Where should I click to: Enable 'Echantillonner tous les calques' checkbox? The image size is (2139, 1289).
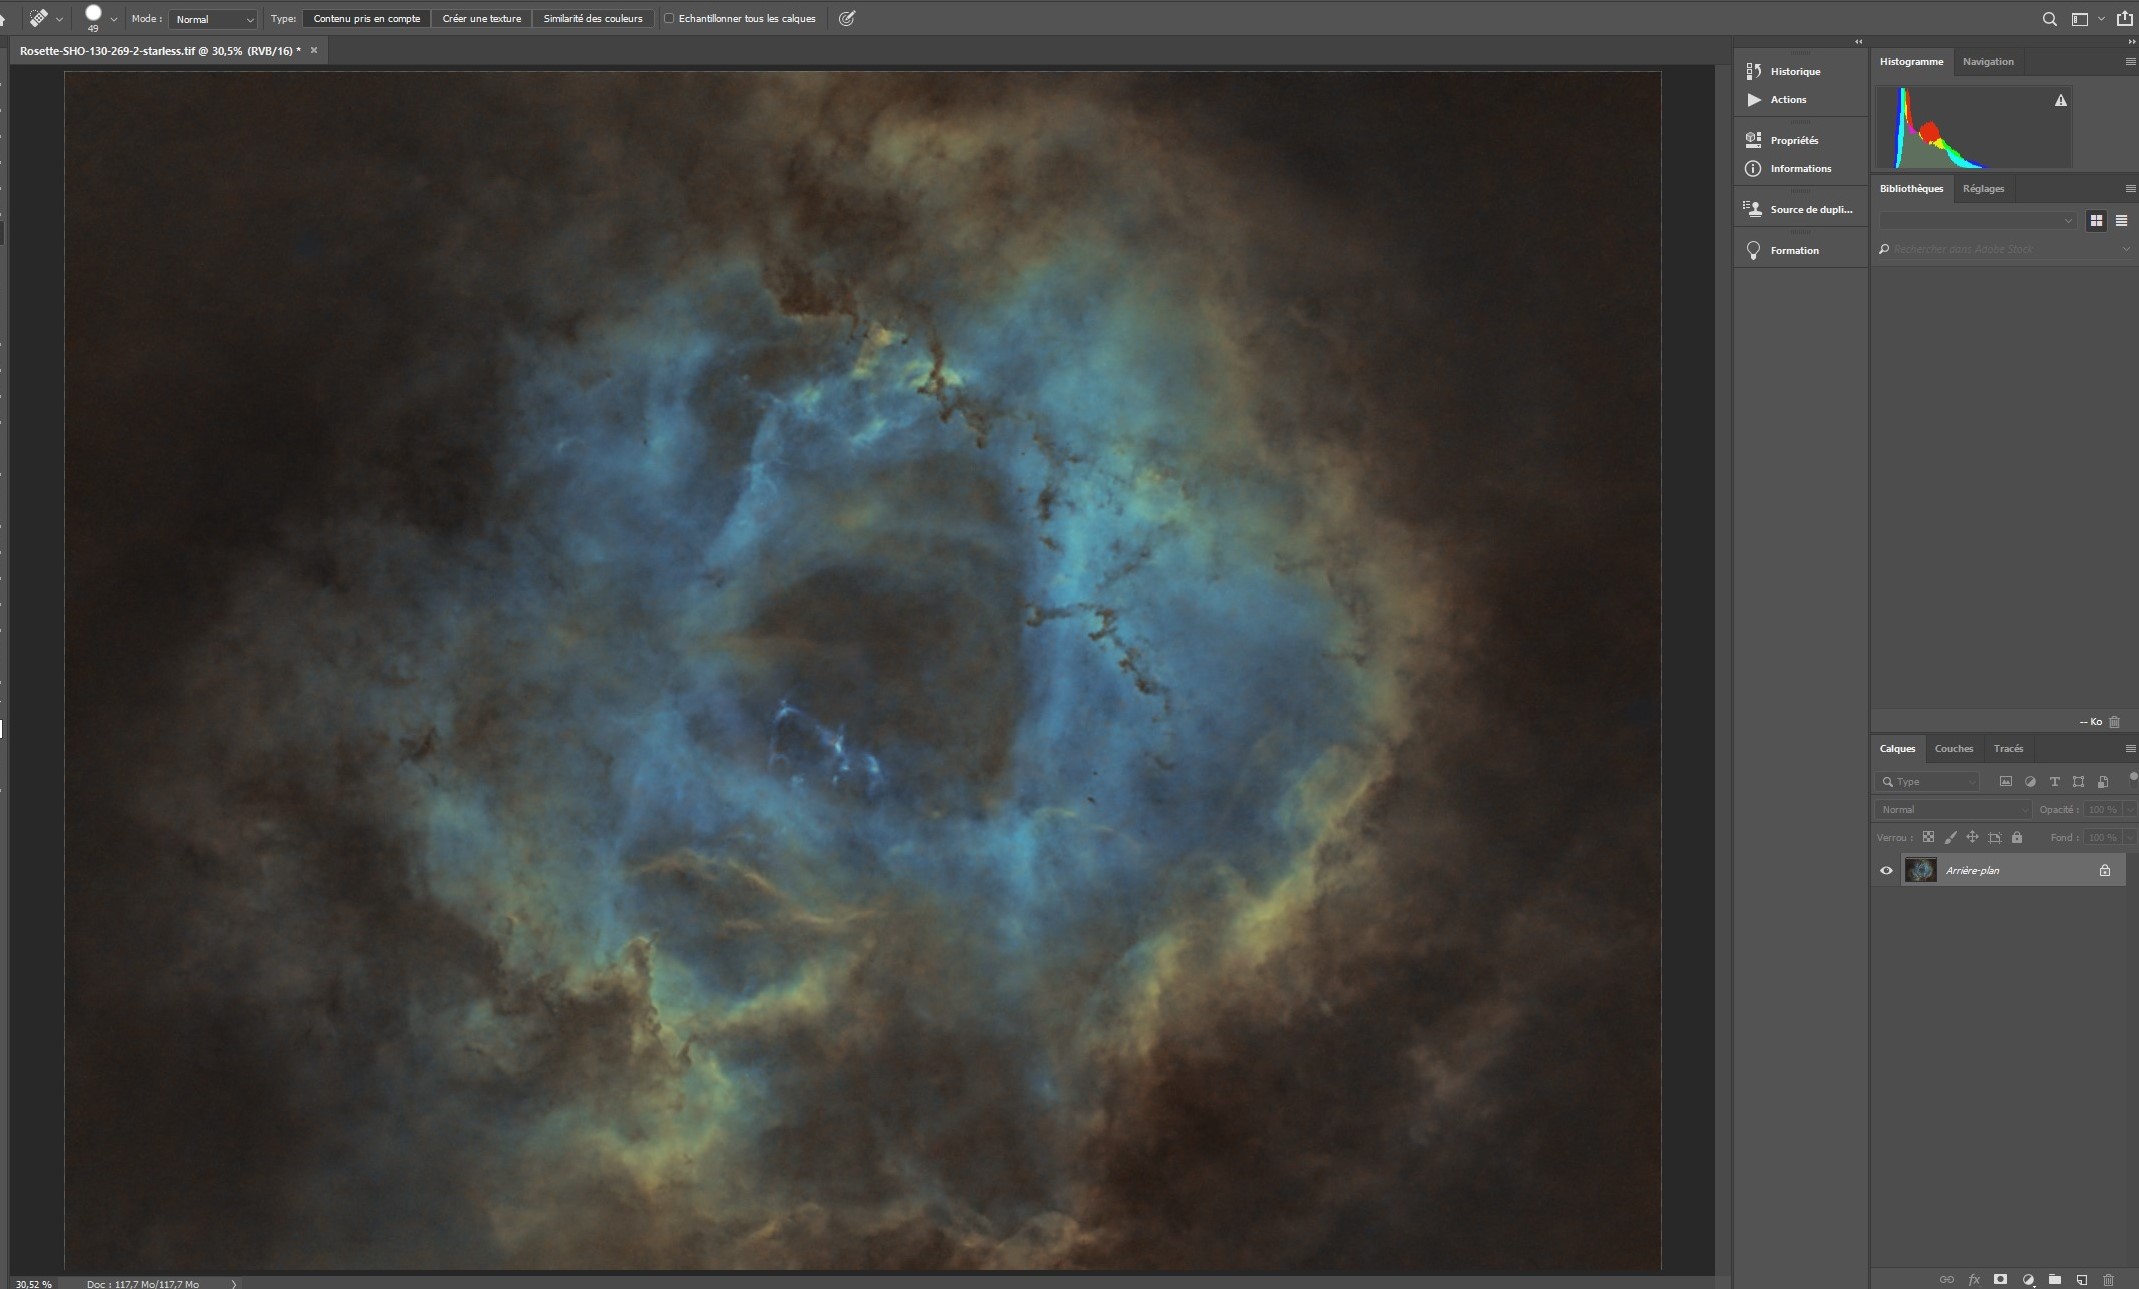point(669,18)
